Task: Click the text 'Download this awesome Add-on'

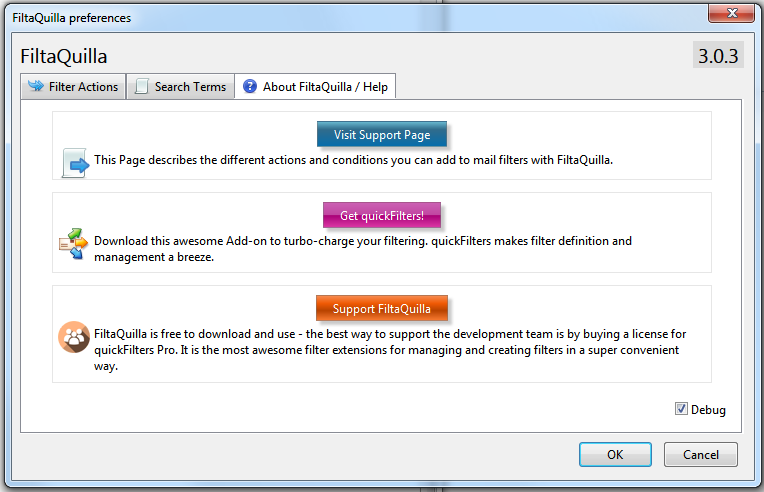Action: [x=183, y=241]
